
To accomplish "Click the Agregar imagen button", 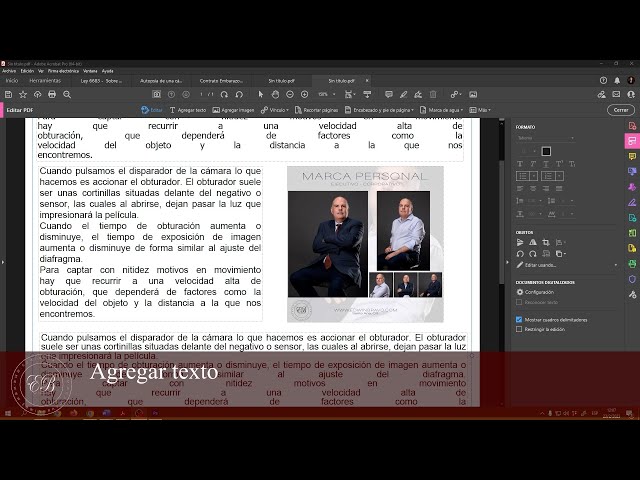I will (x=233, y=110).
